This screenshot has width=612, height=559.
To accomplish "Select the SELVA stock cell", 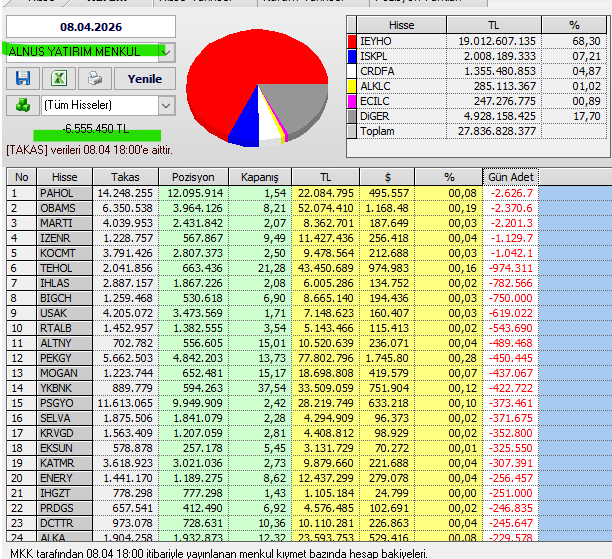I will pos(65,418).
